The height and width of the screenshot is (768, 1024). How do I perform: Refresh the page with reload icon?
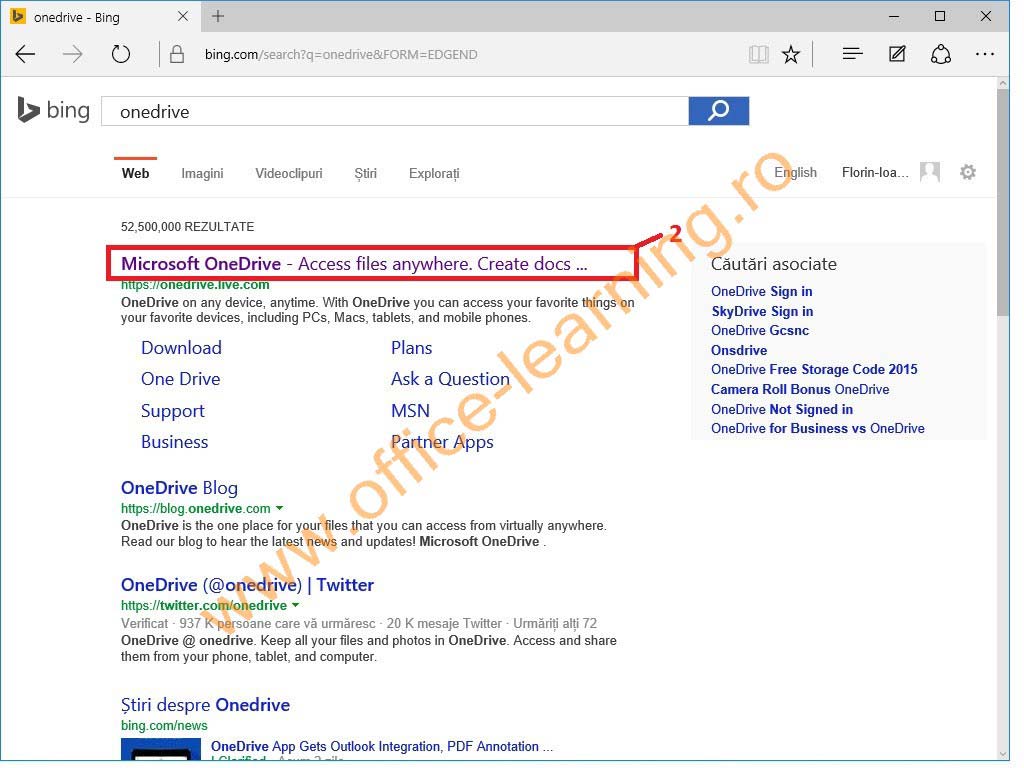[x=121, y=54]
